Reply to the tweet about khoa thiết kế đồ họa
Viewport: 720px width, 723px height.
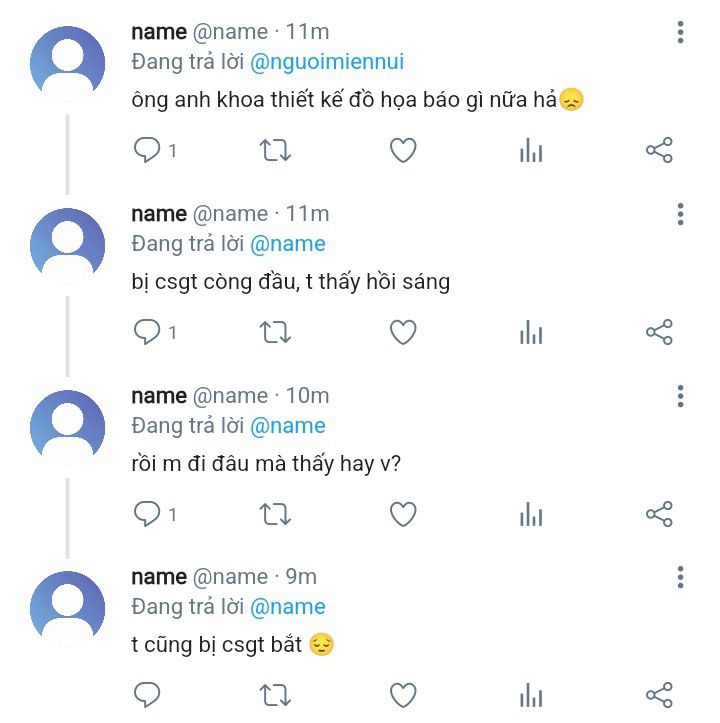coord(148,150)
